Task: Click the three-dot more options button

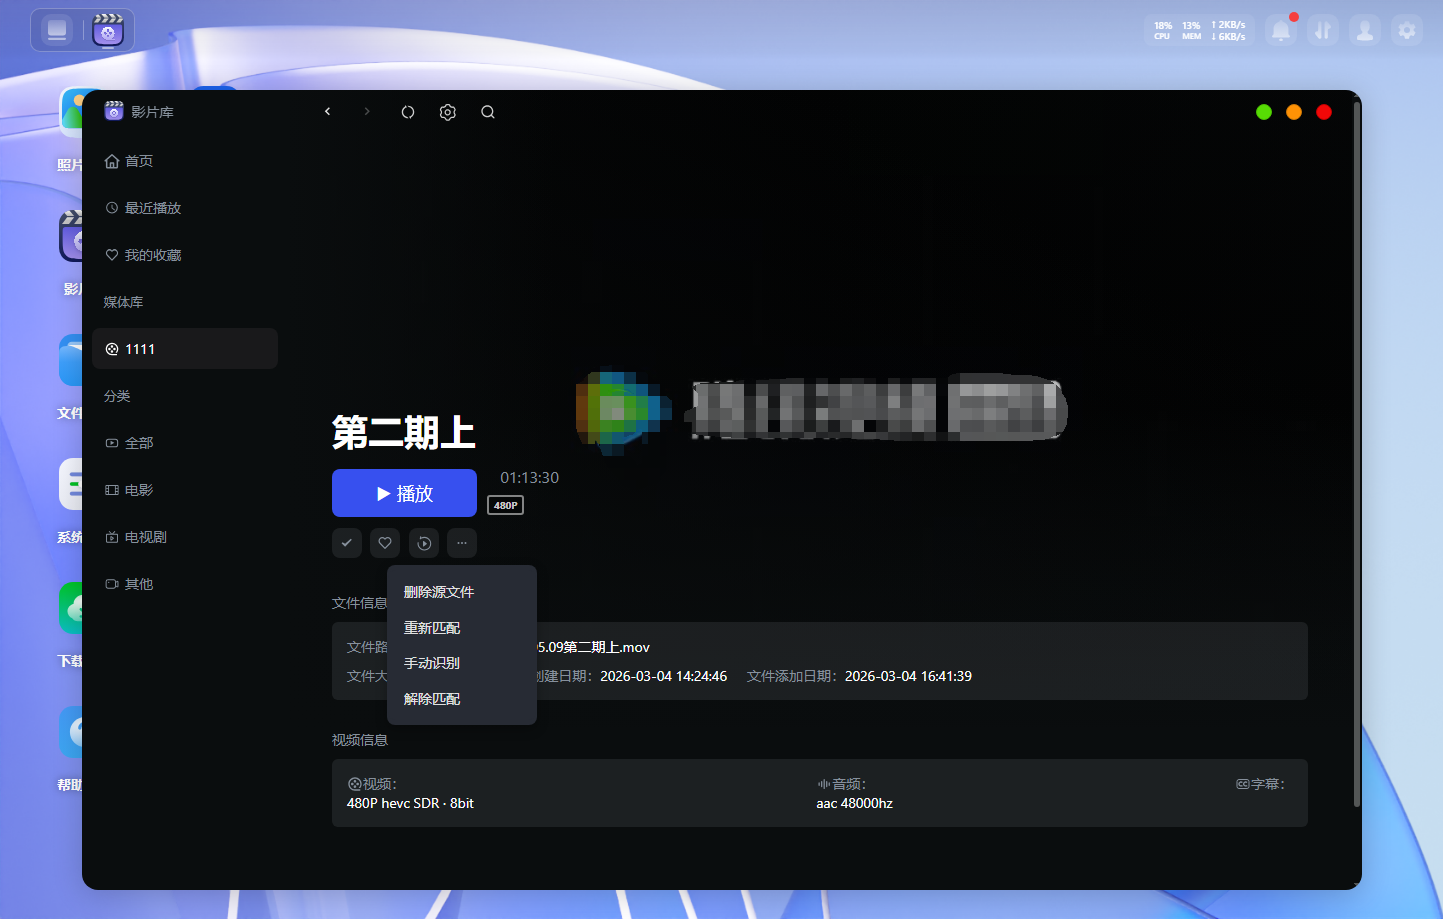Action: coord(462,543)
